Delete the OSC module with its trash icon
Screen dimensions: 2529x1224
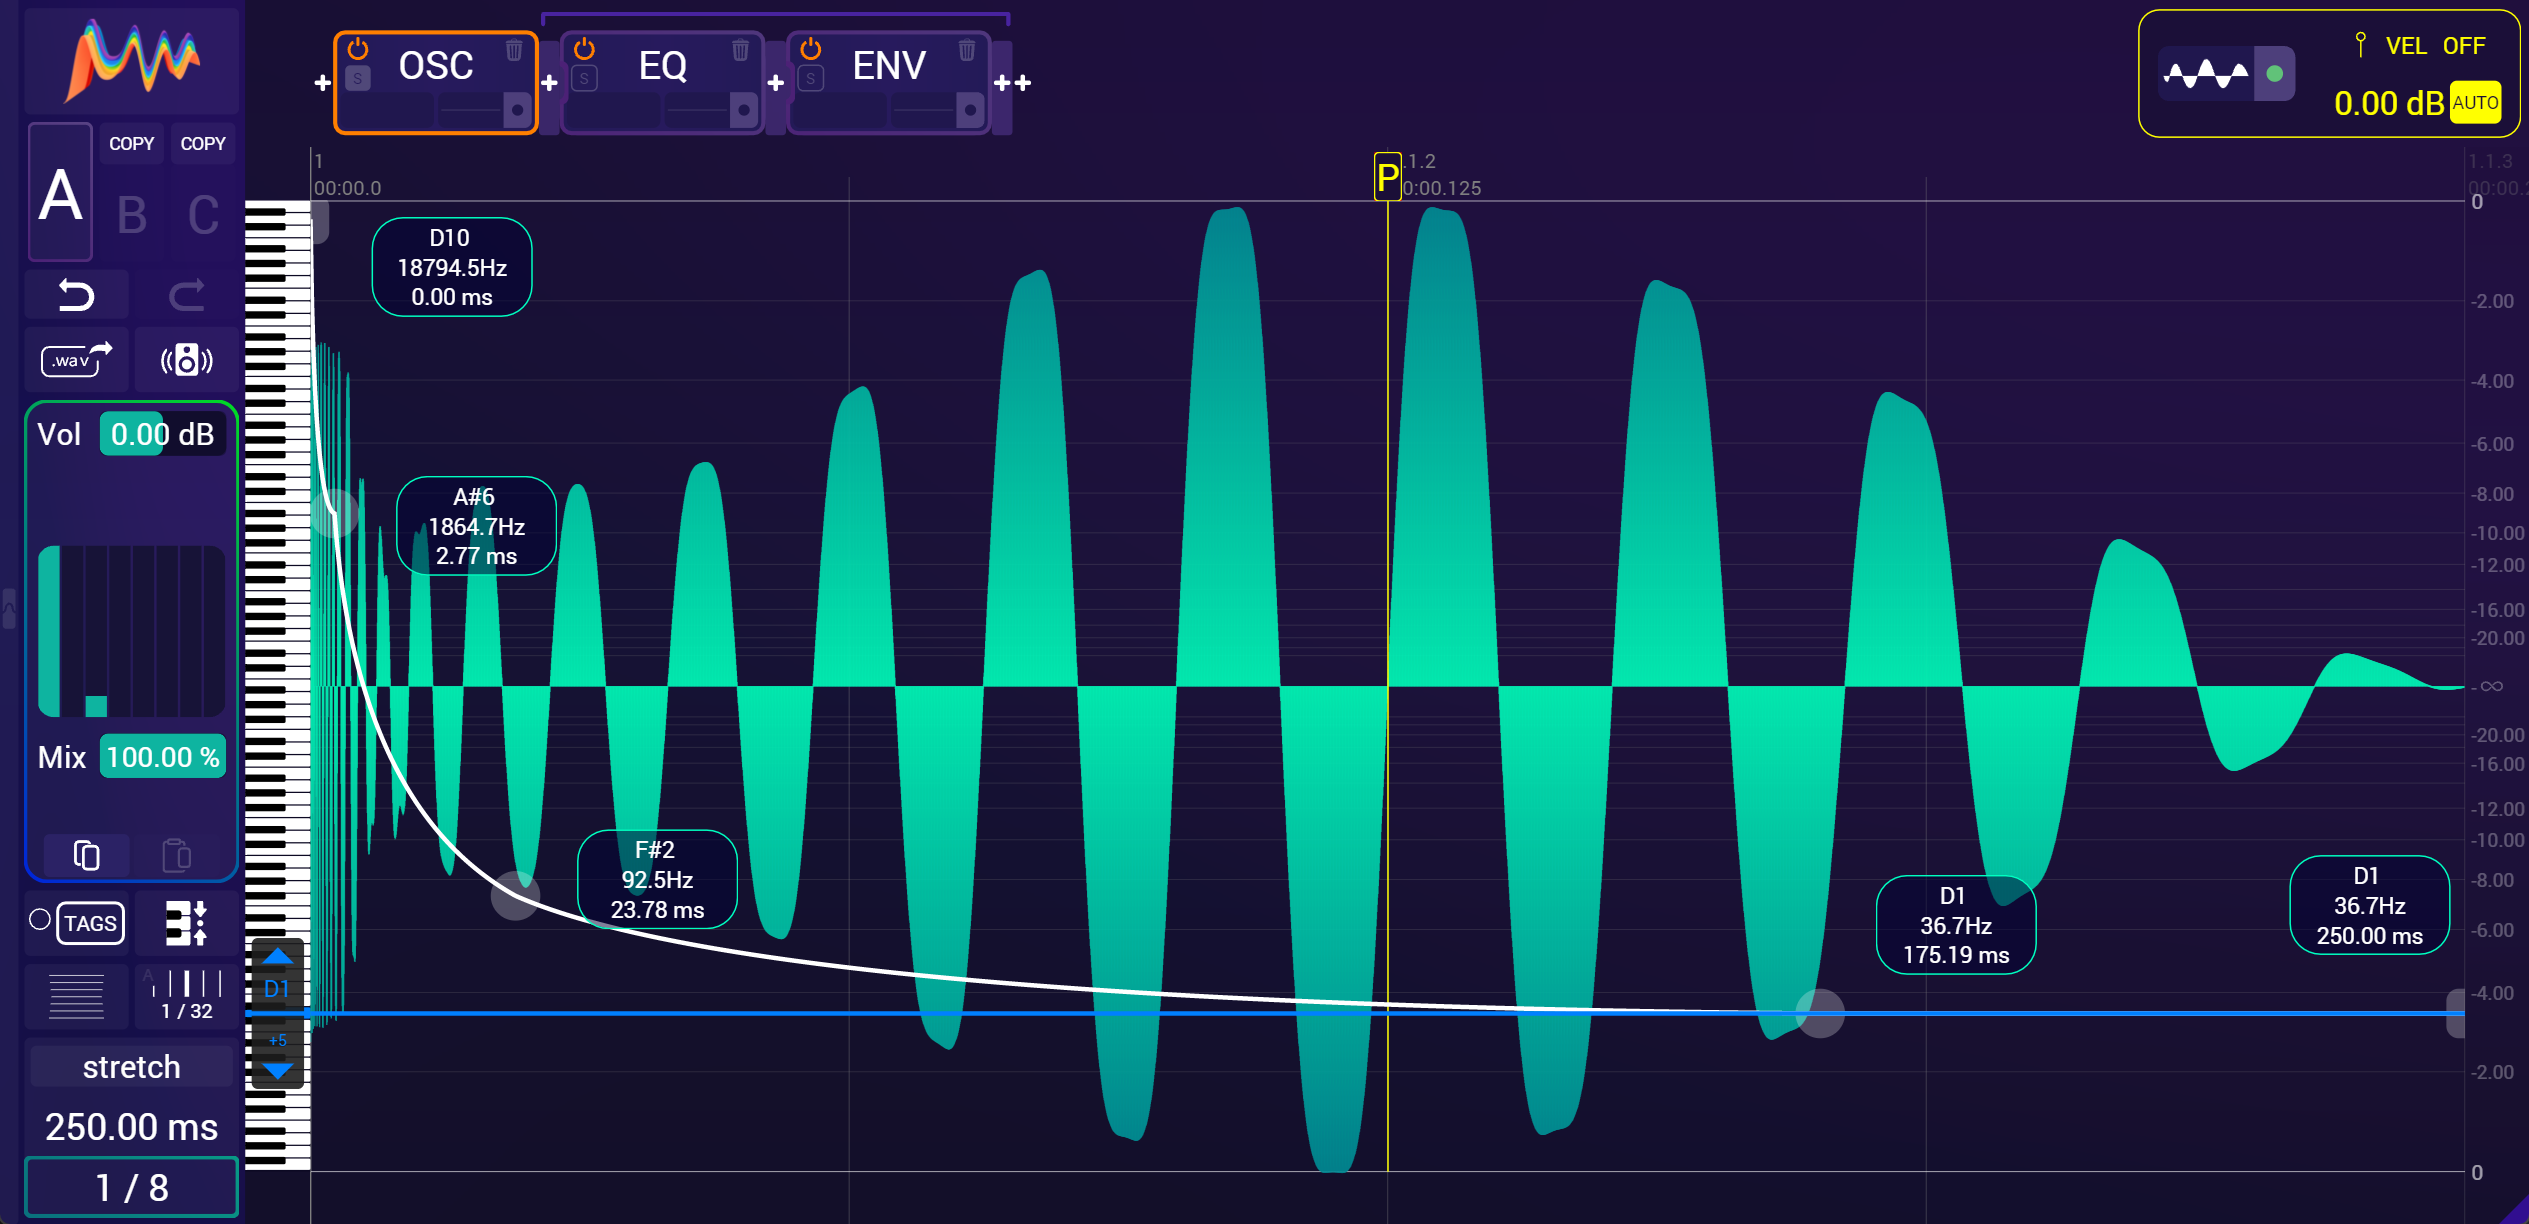tap(513, 50)
